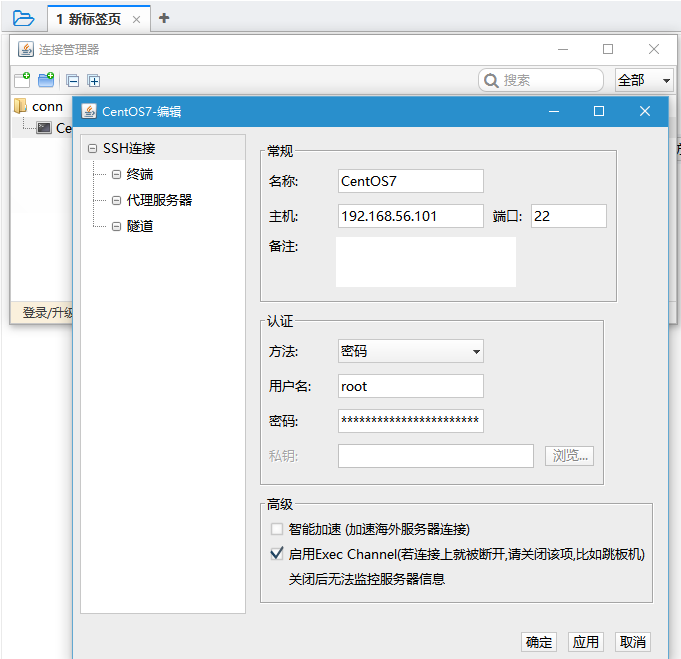The height and width of the screenshot is (659, 681).
Task: Open the folder icon beside the tab bar
Action: point(23,18)
